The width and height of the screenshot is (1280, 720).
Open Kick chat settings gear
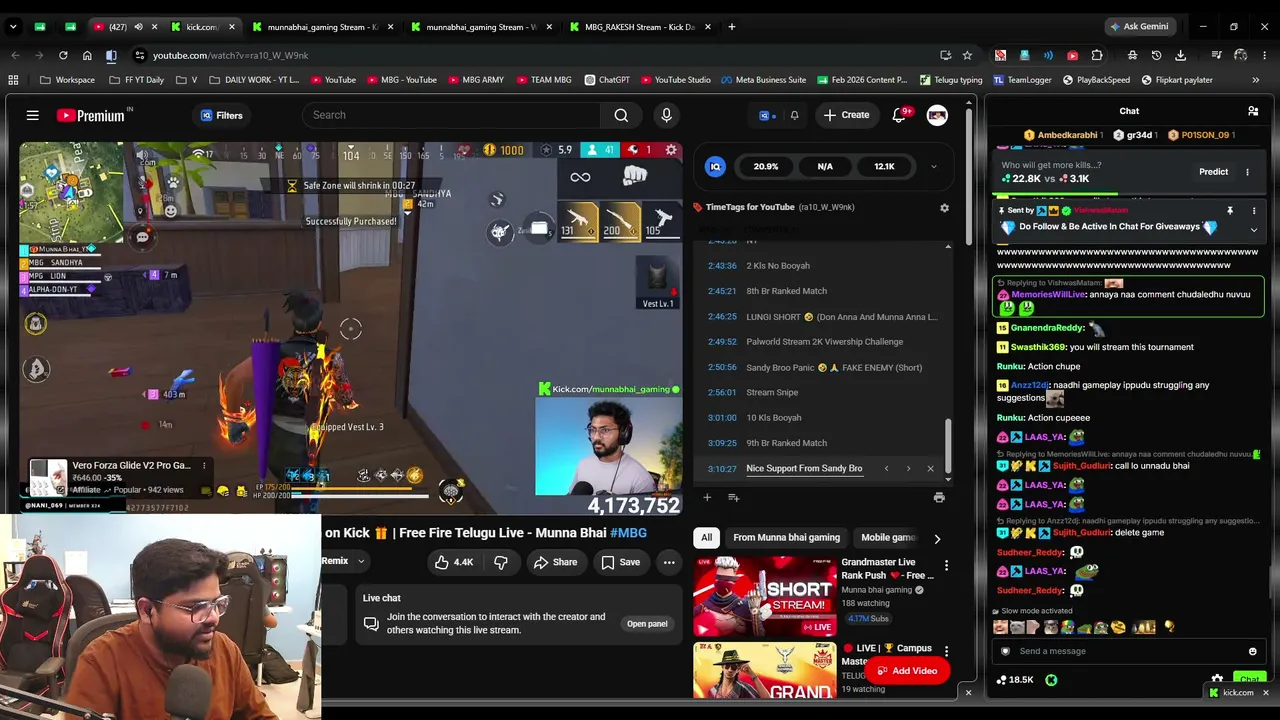point(1217,679)
